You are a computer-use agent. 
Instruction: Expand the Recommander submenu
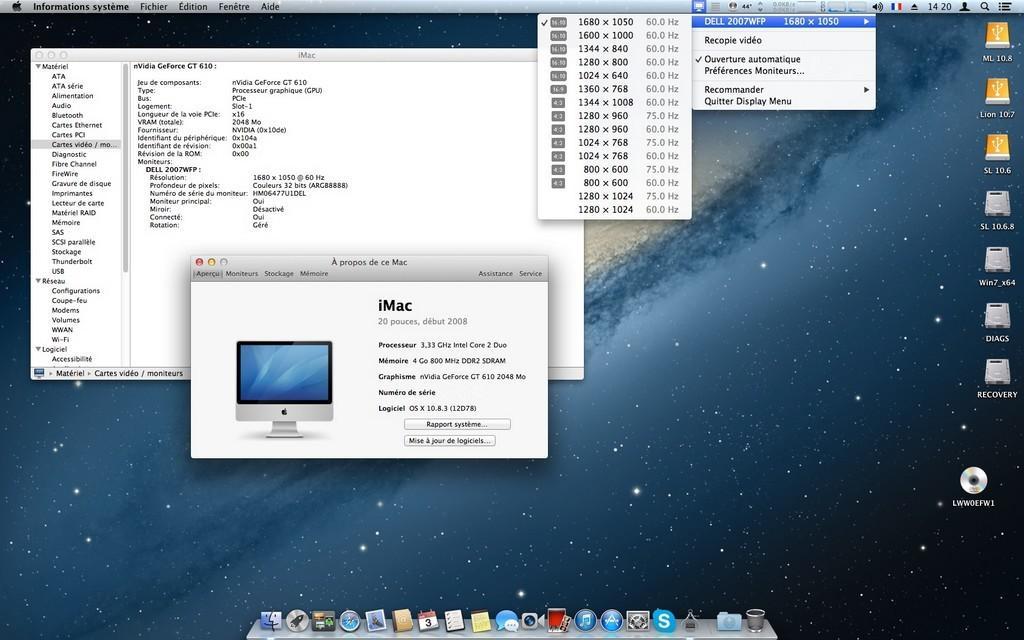733,89
